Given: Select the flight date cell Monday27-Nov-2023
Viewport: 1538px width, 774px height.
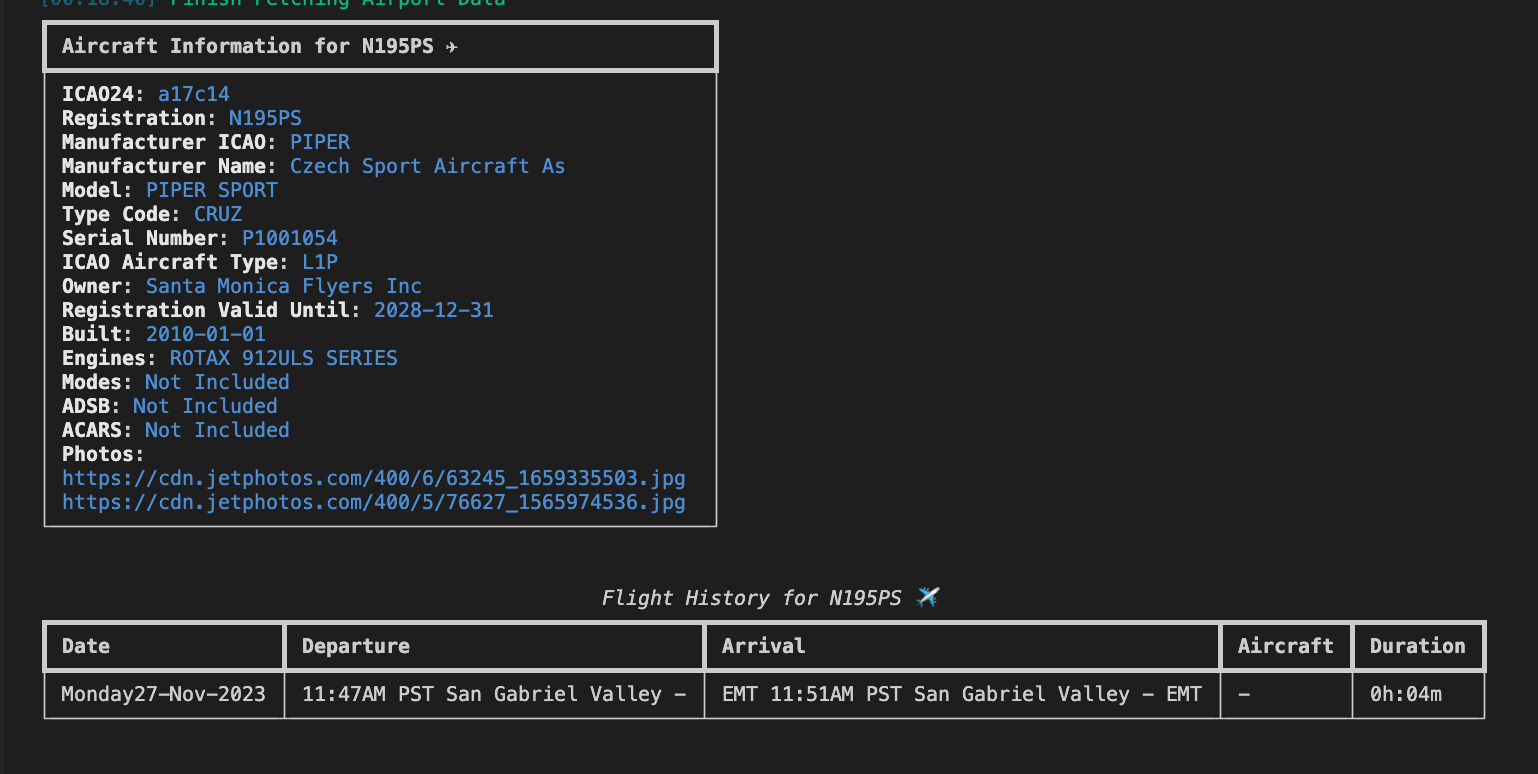Looking at the screenshot, I should click(x=164, y=694).
